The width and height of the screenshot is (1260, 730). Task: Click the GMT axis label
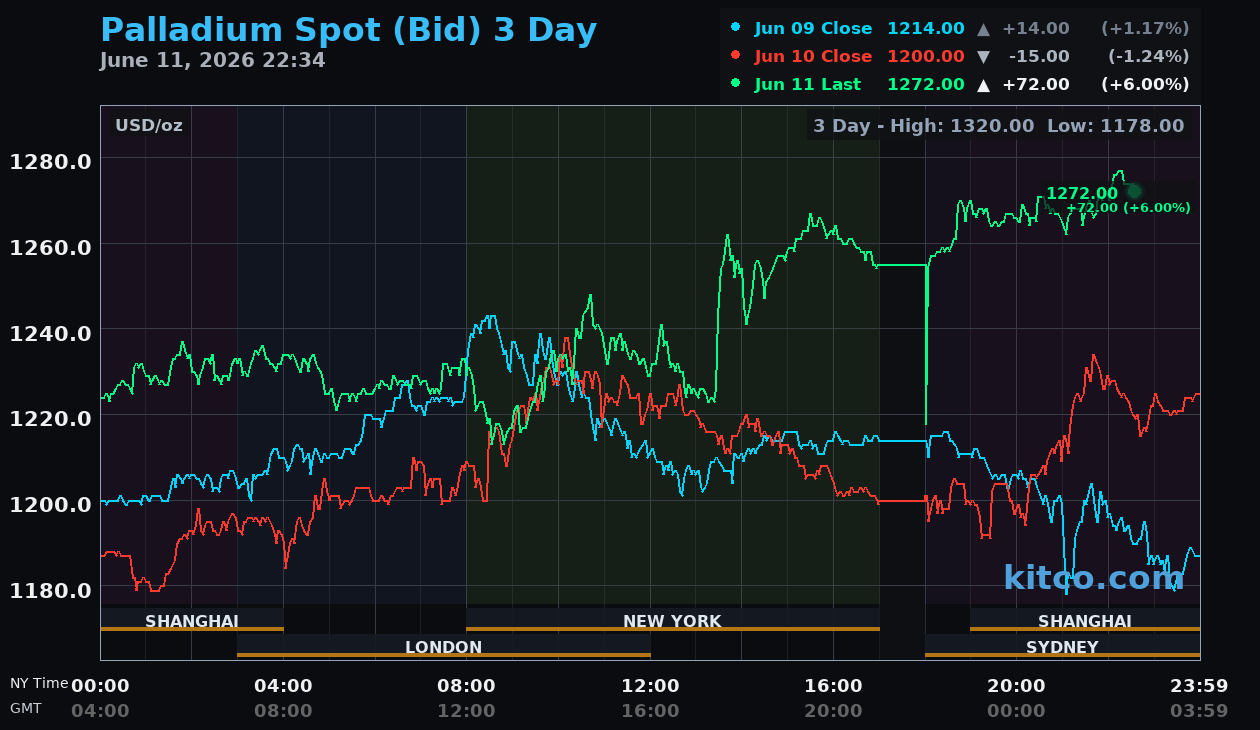pyautogui.click(x=26, y=708)
